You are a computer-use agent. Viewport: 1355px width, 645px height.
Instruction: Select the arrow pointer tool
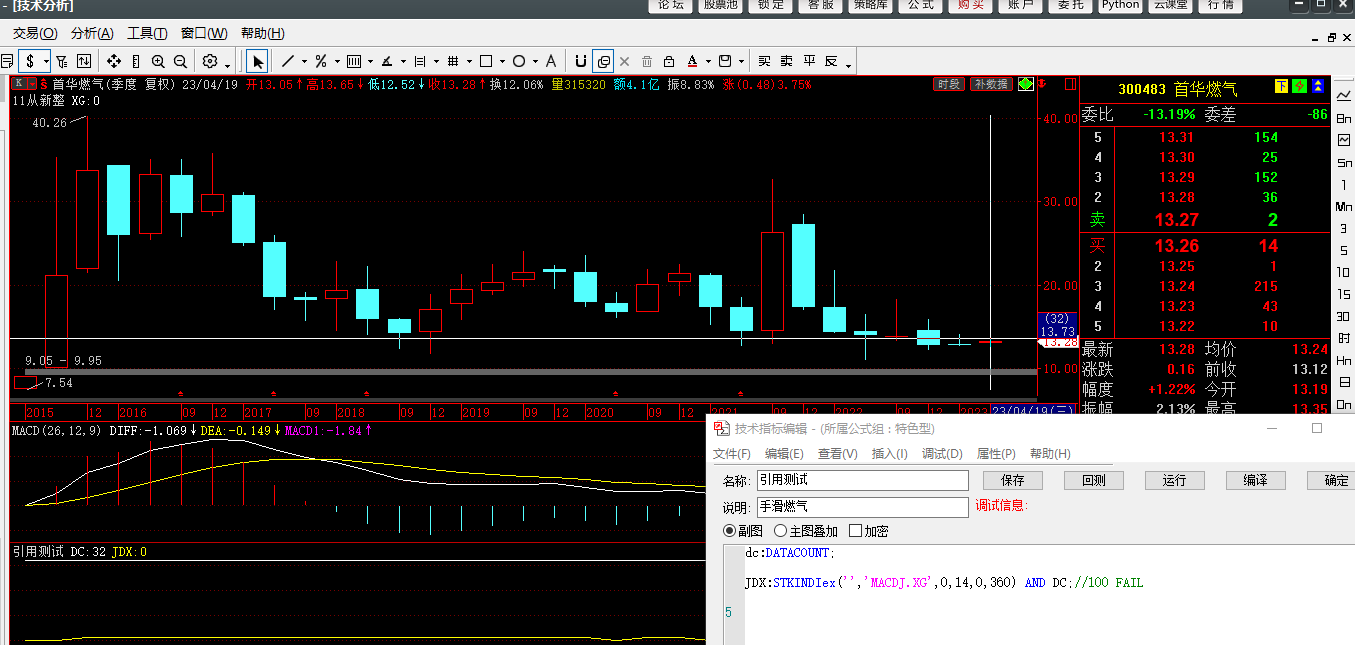coord(257,61)
